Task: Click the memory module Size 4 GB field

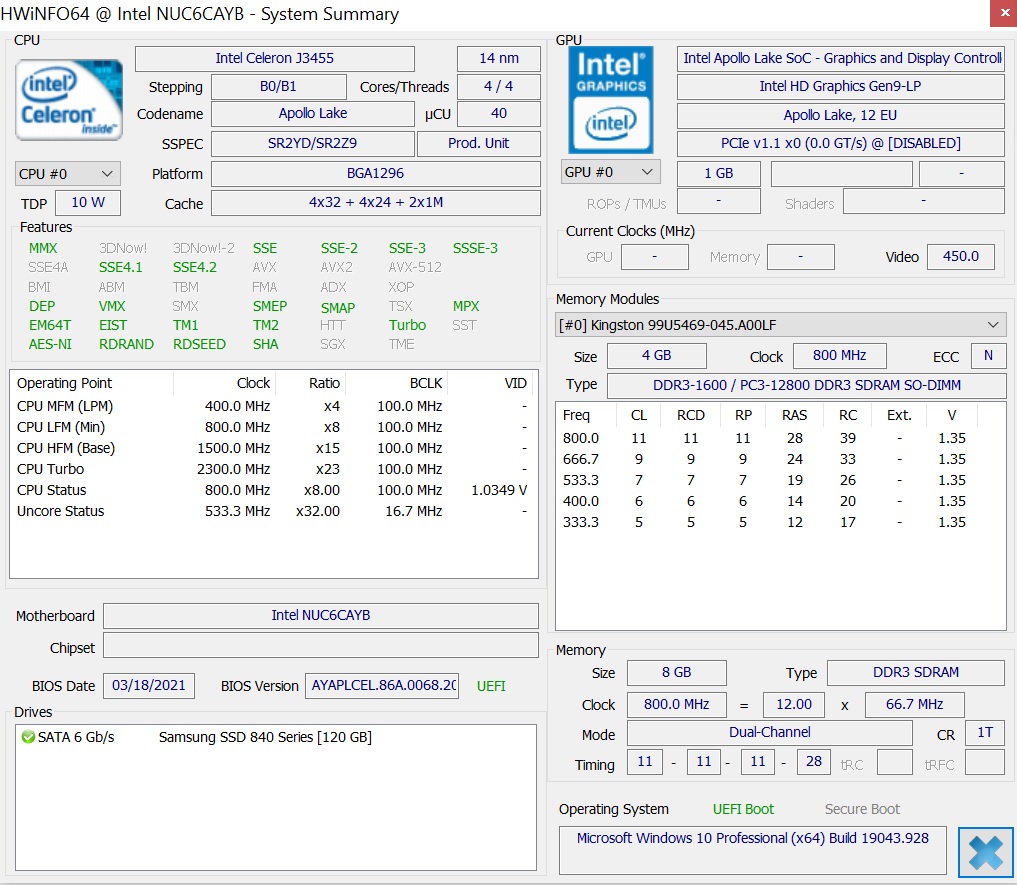Action: [656, 356]
